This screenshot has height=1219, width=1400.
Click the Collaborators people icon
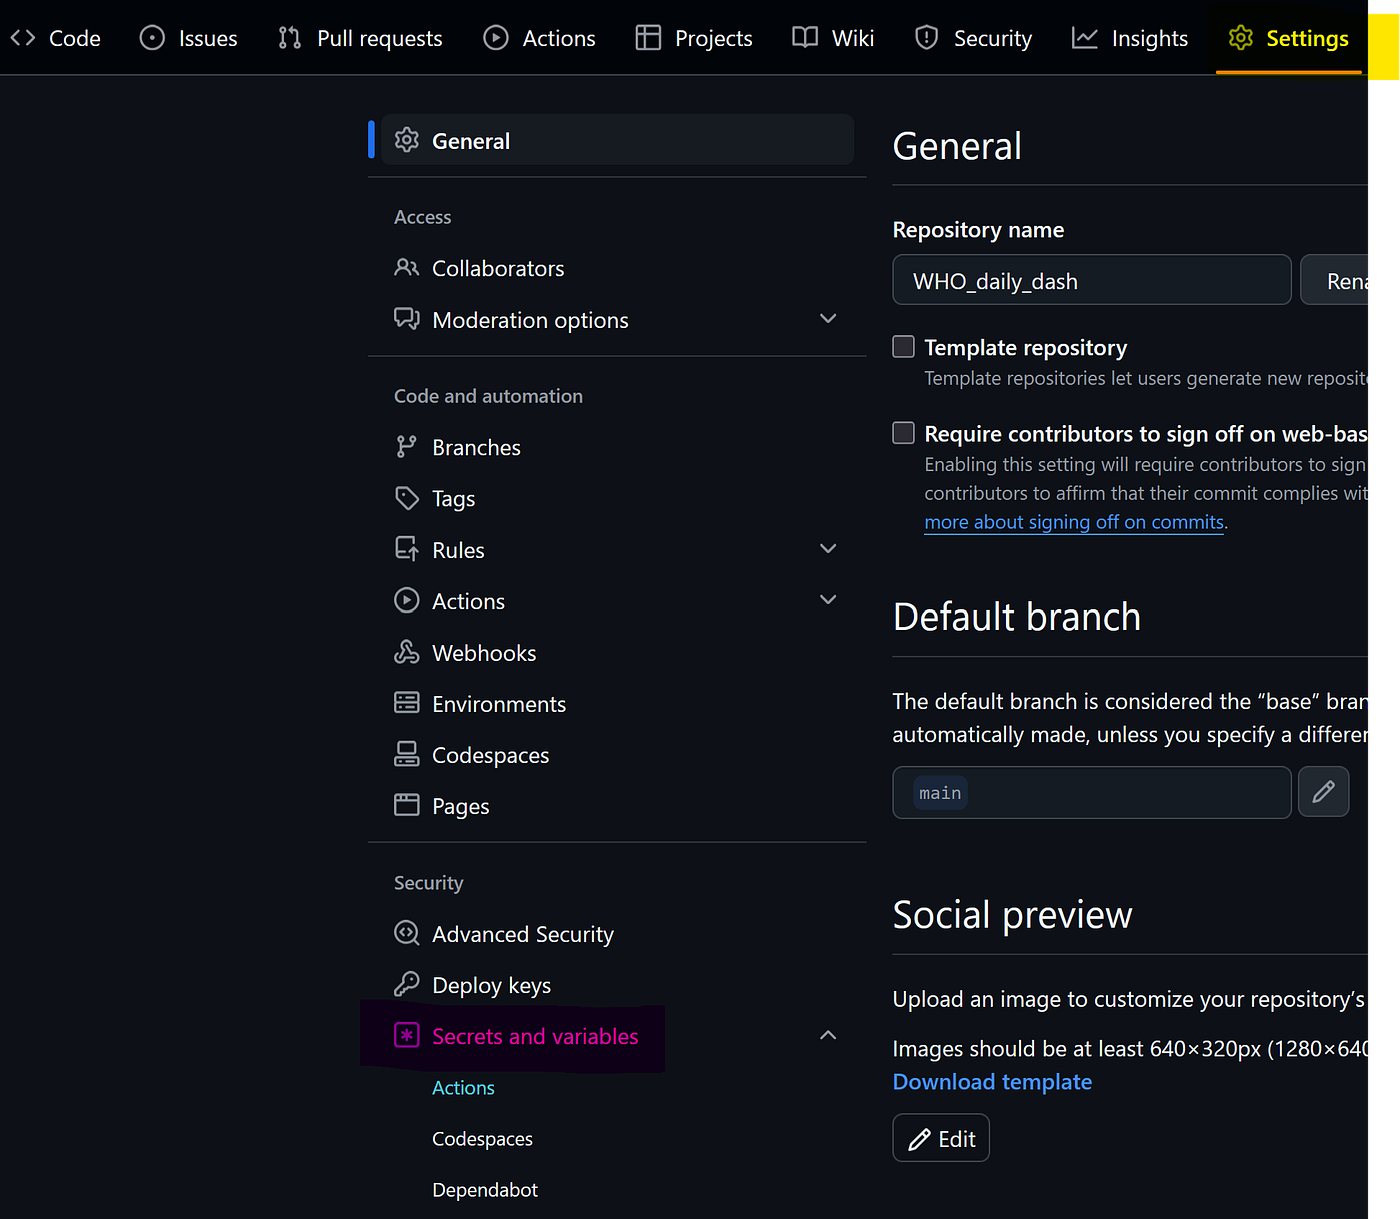tap(407, 268)
